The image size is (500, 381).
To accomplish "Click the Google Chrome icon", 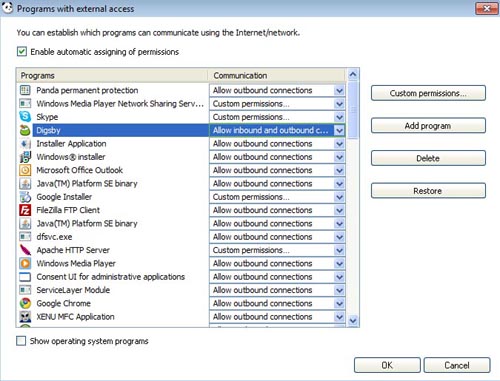I will pyautogui.click(x=25, y=303).
